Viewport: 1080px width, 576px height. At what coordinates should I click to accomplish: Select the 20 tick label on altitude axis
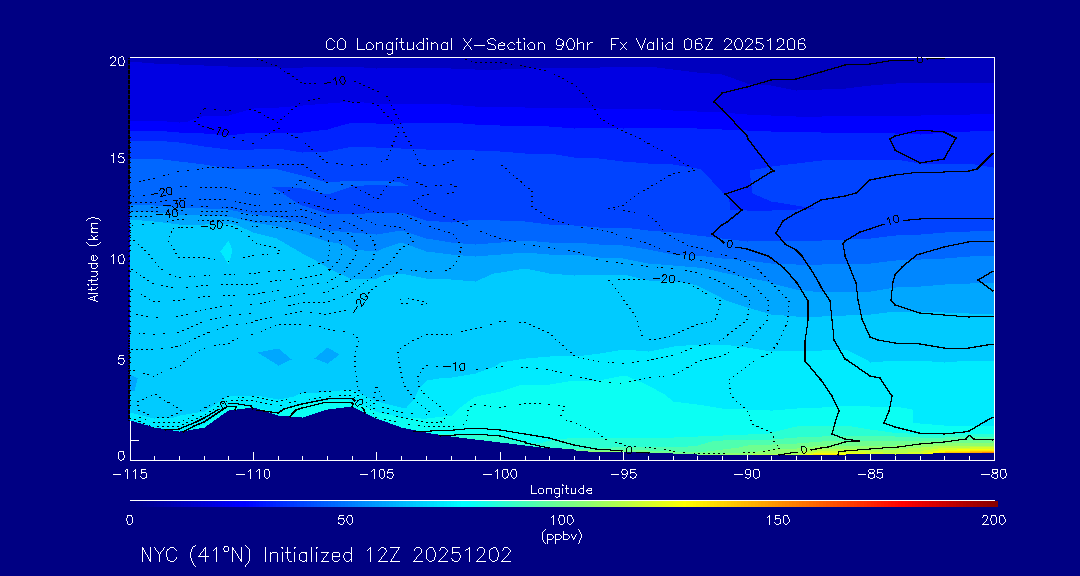pos(117,61)
